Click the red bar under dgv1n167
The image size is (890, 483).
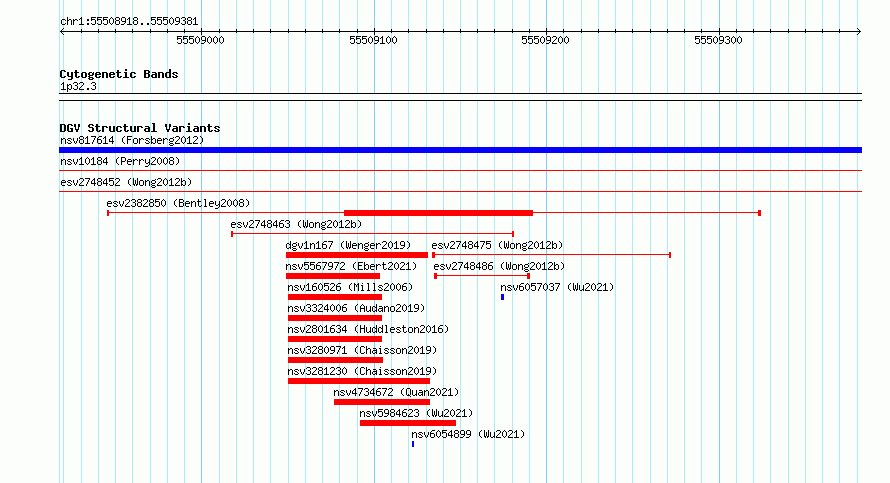pyautogui.click(x=357, y=255)
